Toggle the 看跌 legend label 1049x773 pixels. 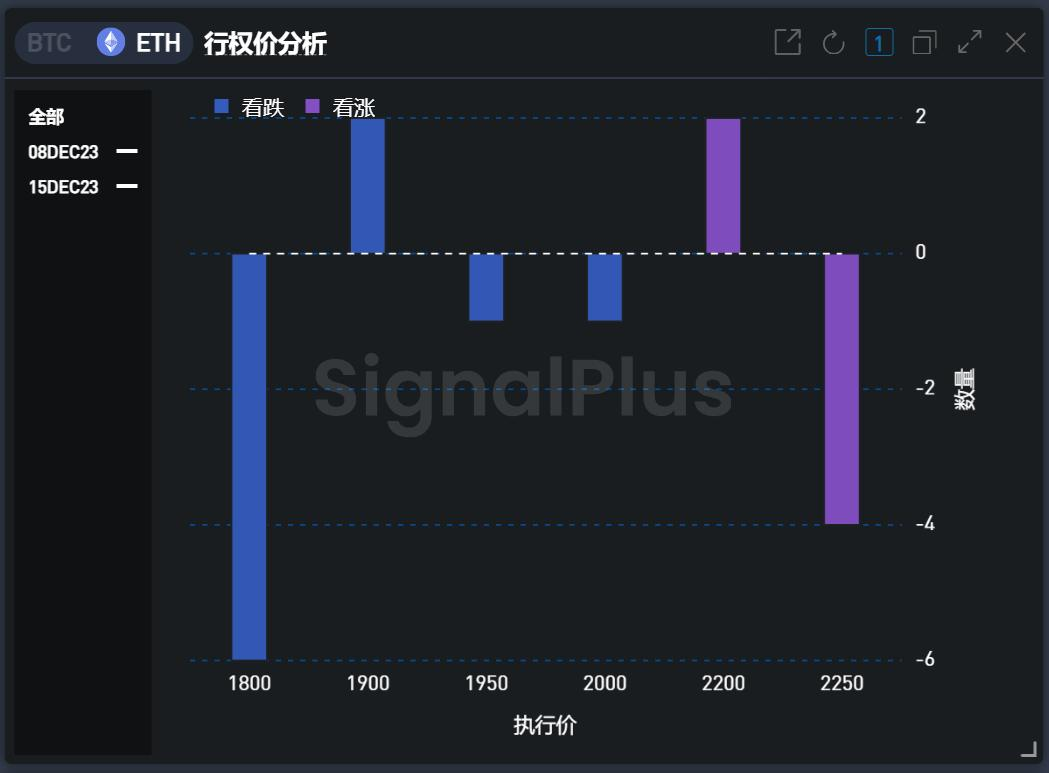[x=263, y=108]
